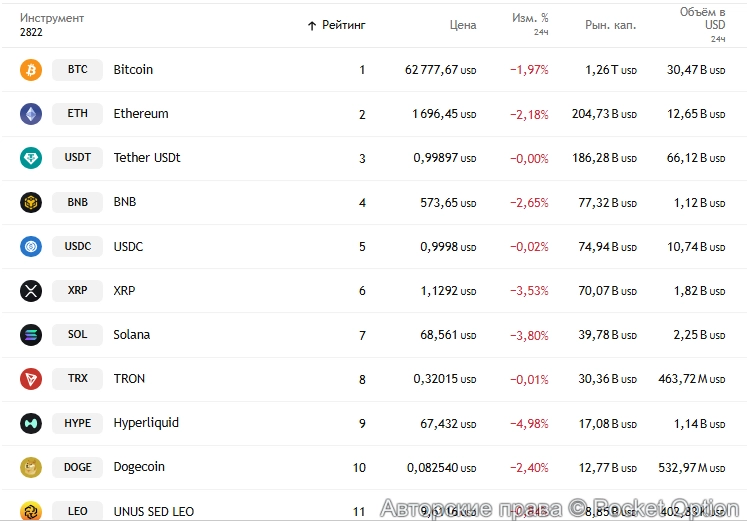Click the blue USDC coin icon

coord(31,247)
